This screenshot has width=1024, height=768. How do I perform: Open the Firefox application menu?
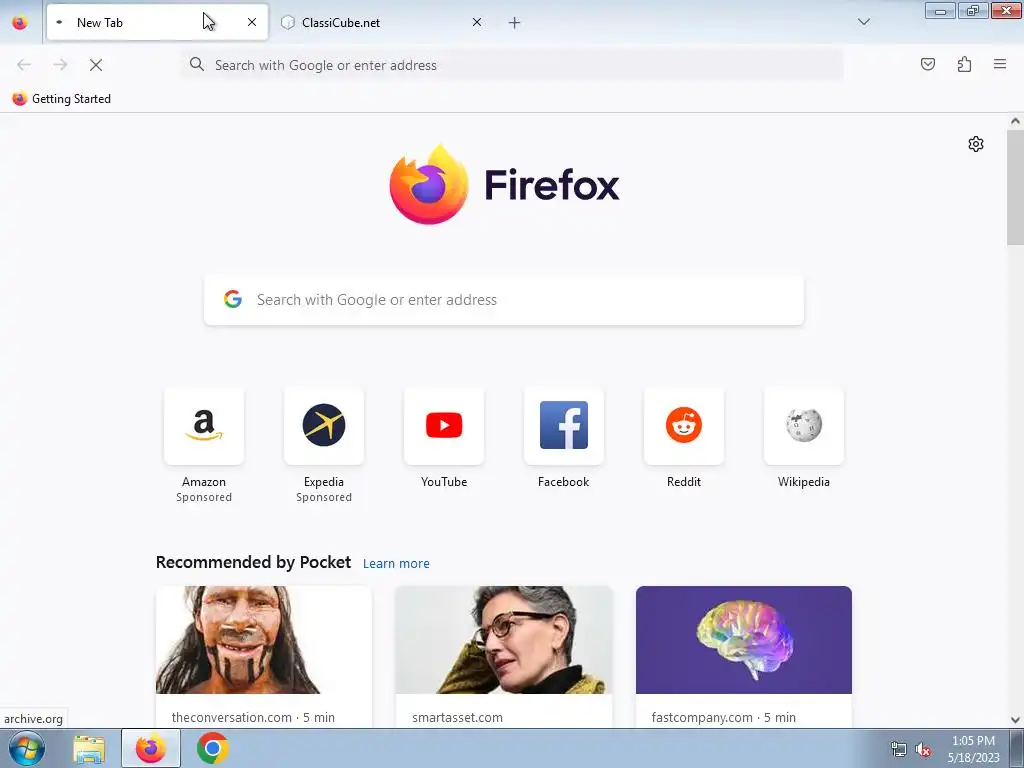pyautogui.click(x=1000, y=64)
